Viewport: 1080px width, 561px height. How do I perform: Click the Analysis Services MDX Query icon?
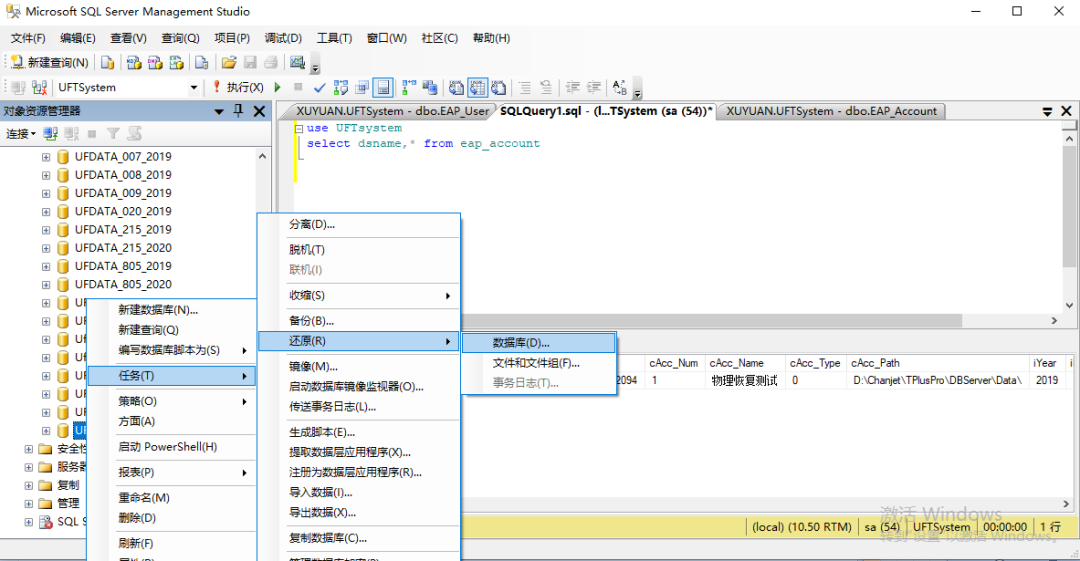point(134,63)
